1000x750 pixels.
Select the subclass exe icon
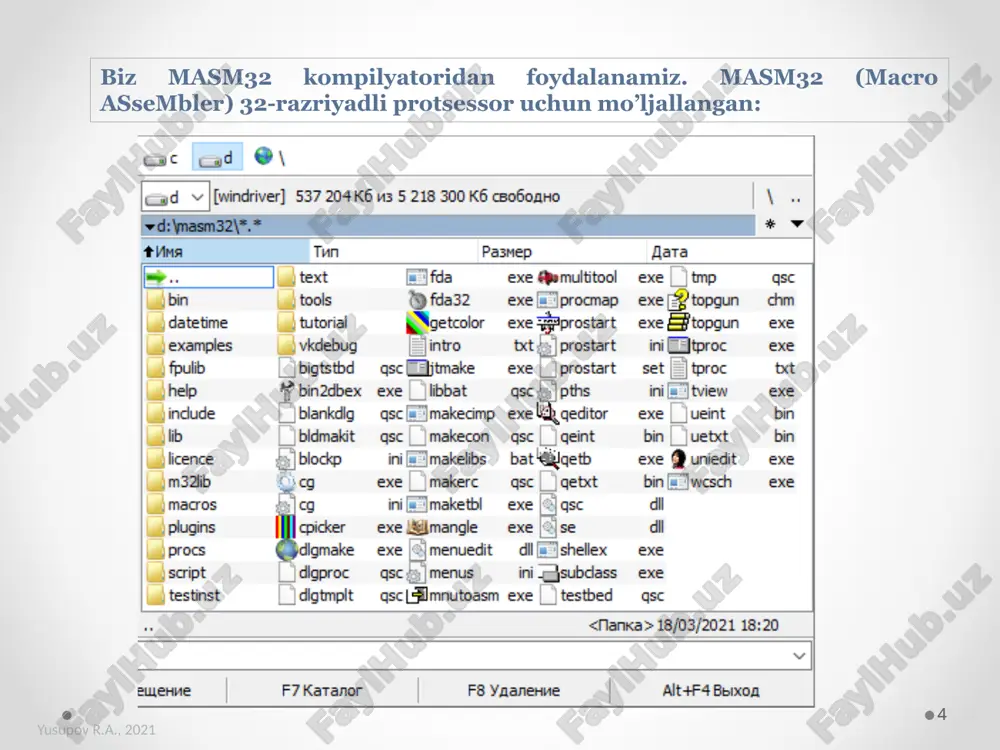coord(548,573)
